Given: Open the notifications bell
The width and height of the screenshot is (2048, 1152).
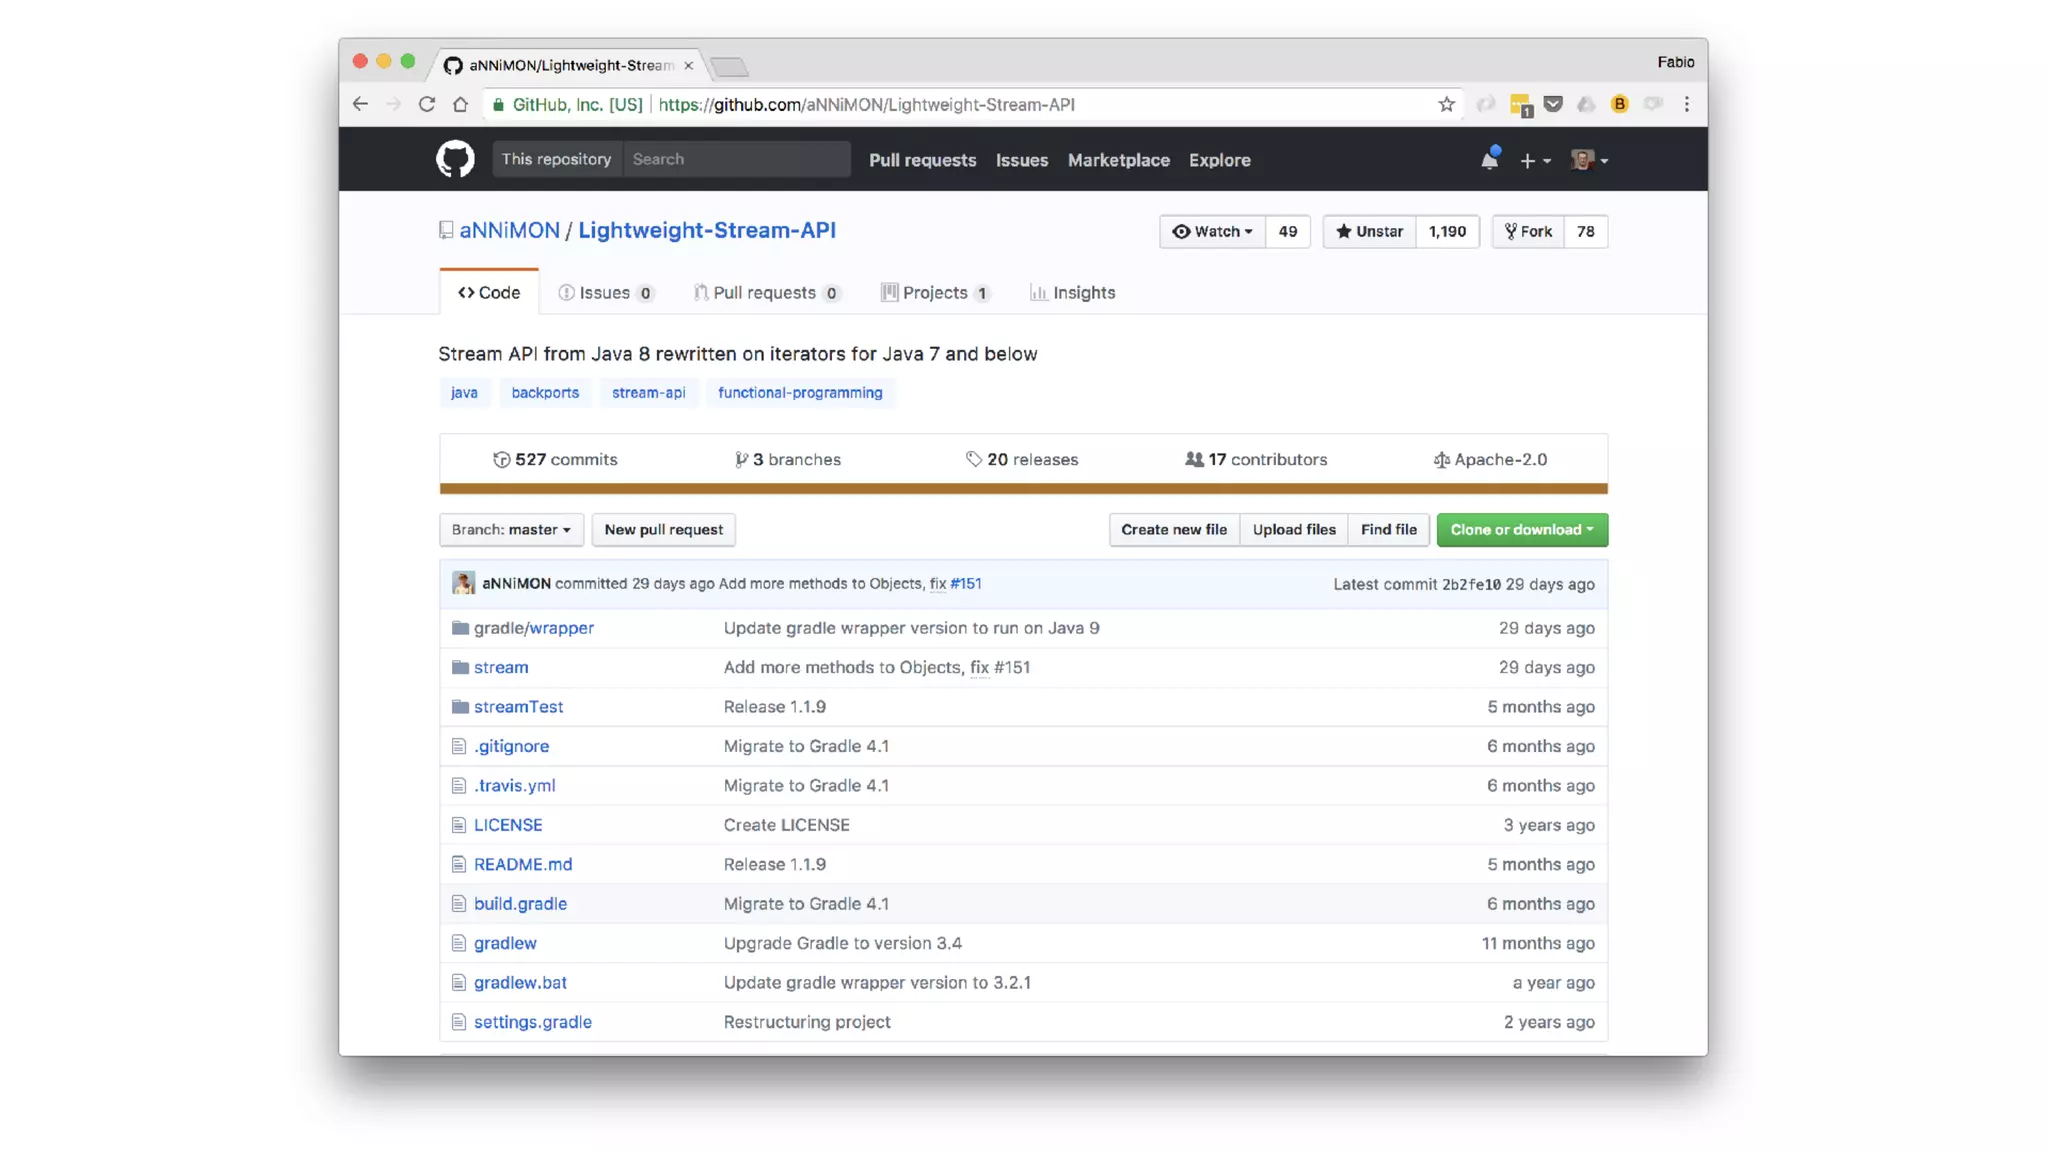Looking at the screenshot, I should pyautogui.click(x=1489, y=160).
